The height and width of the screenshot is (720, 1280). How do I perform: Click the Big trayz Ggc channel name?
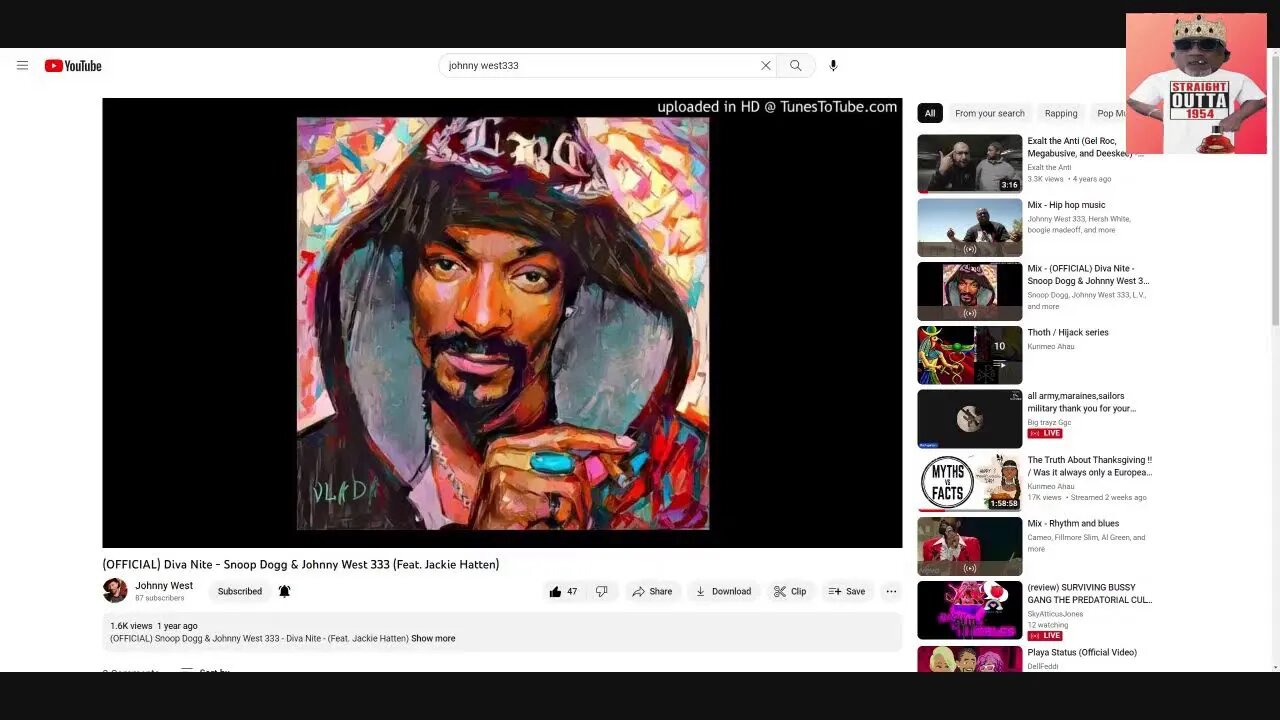(1049, 422)
